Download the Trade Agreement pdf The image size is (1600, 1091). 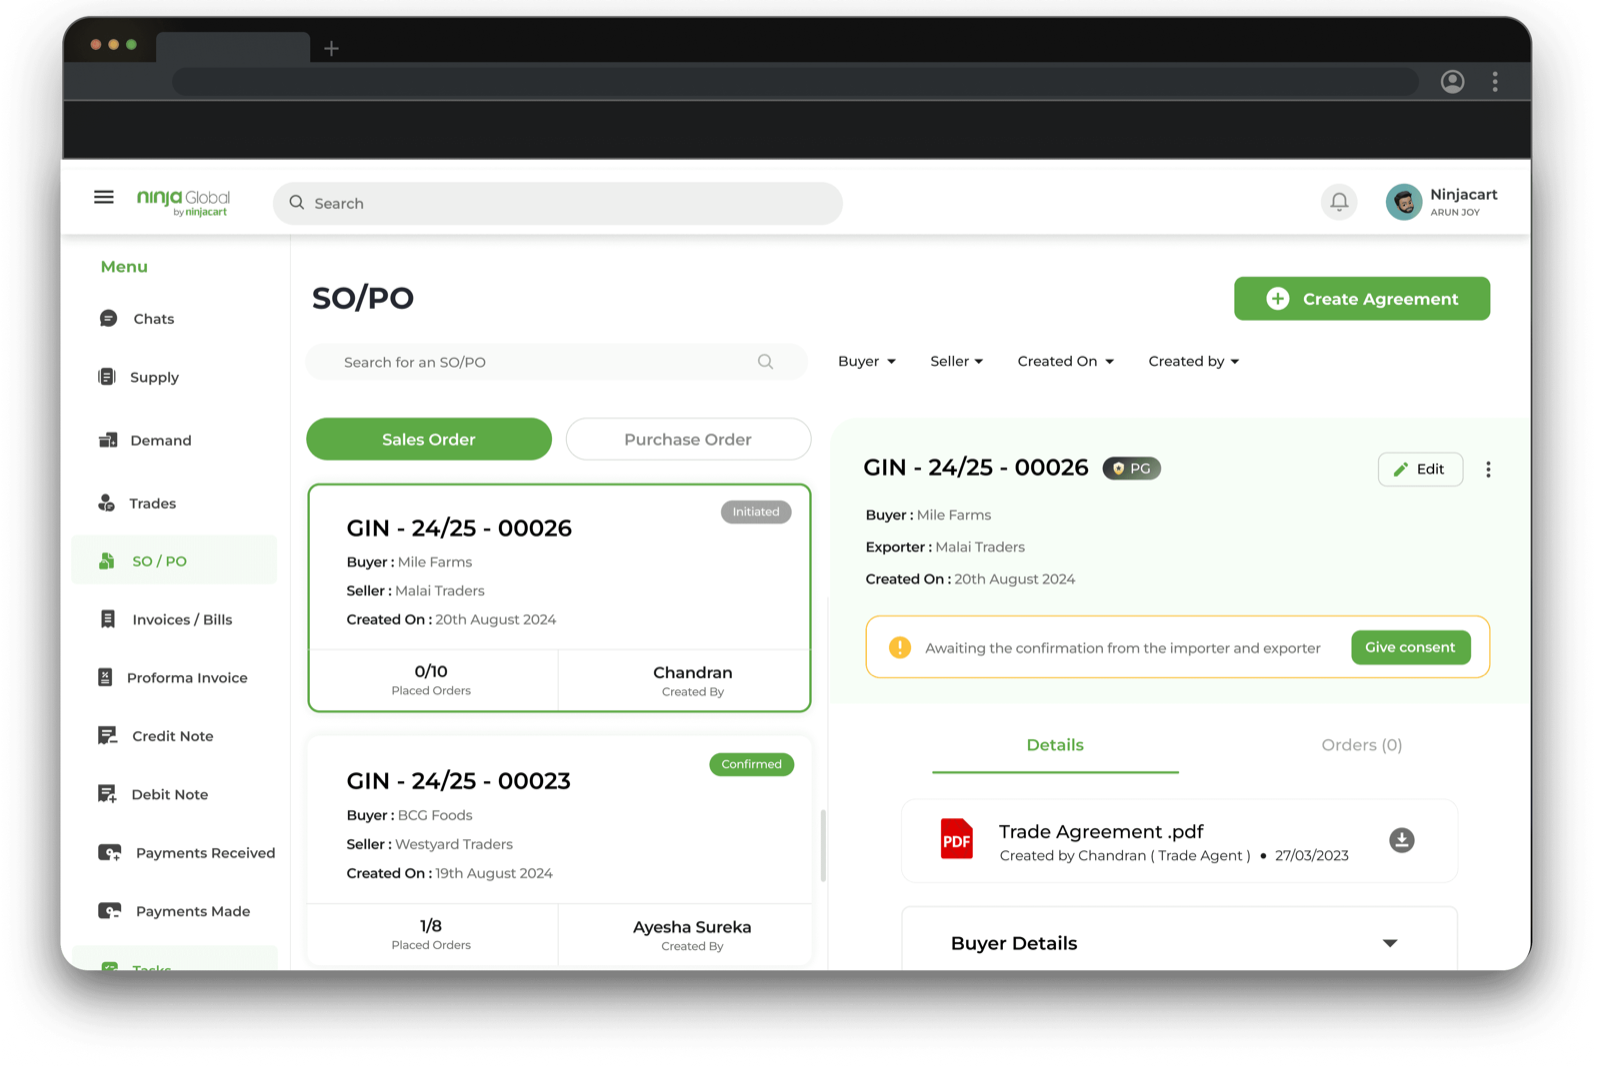(x=1401, y=840)
